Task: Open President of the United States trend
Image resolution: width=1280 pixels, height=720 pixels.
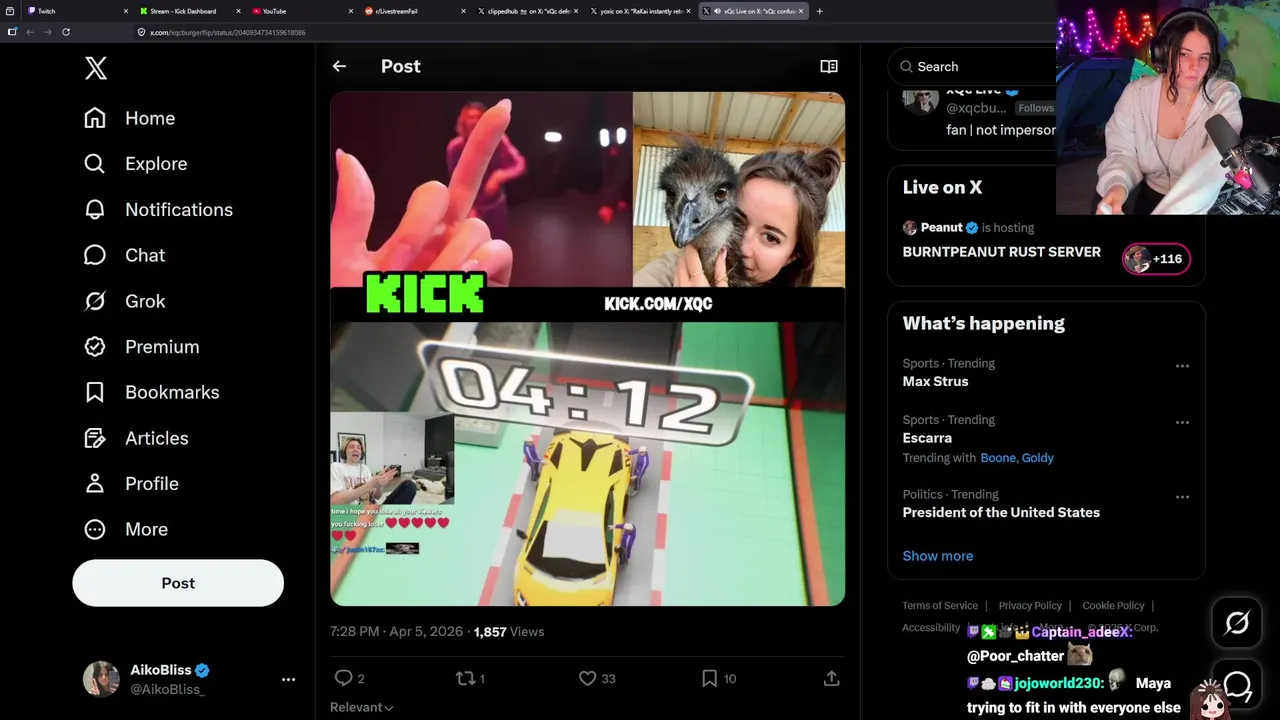Action: (1001, 512)
